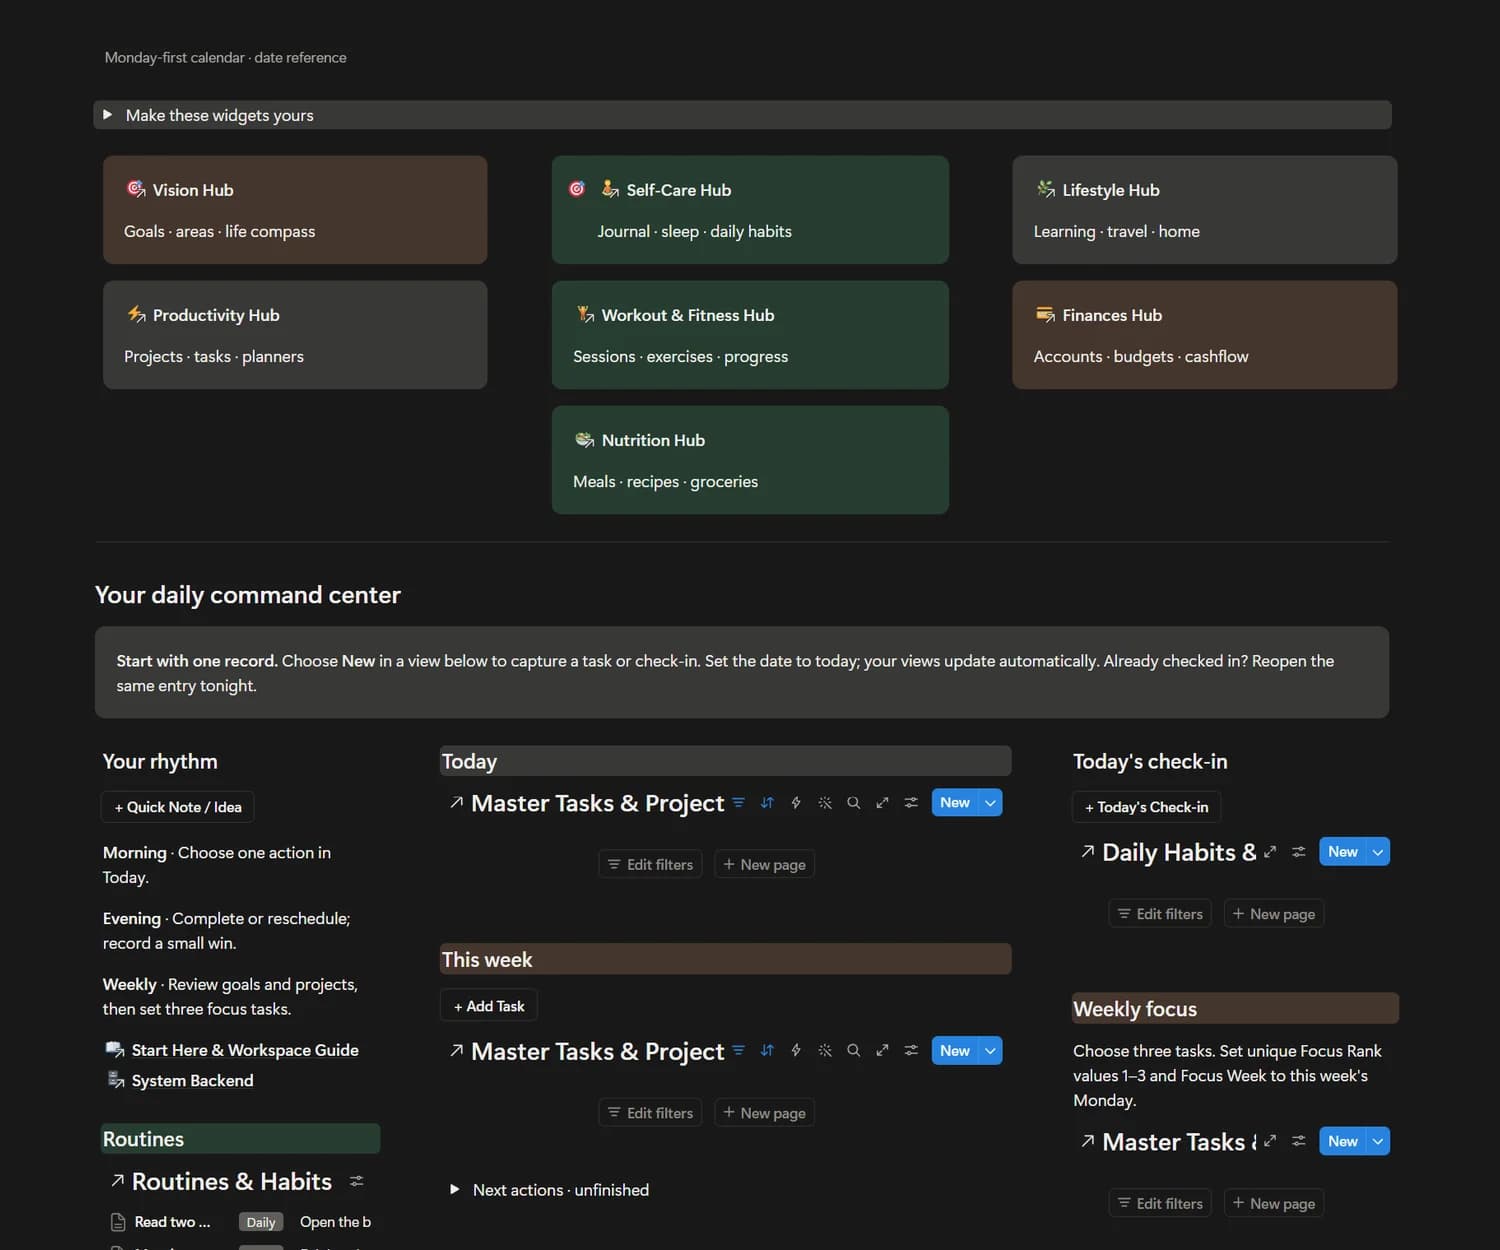
Task: Click Edit filters in Weekly focus
Action: point(1160,1203)
